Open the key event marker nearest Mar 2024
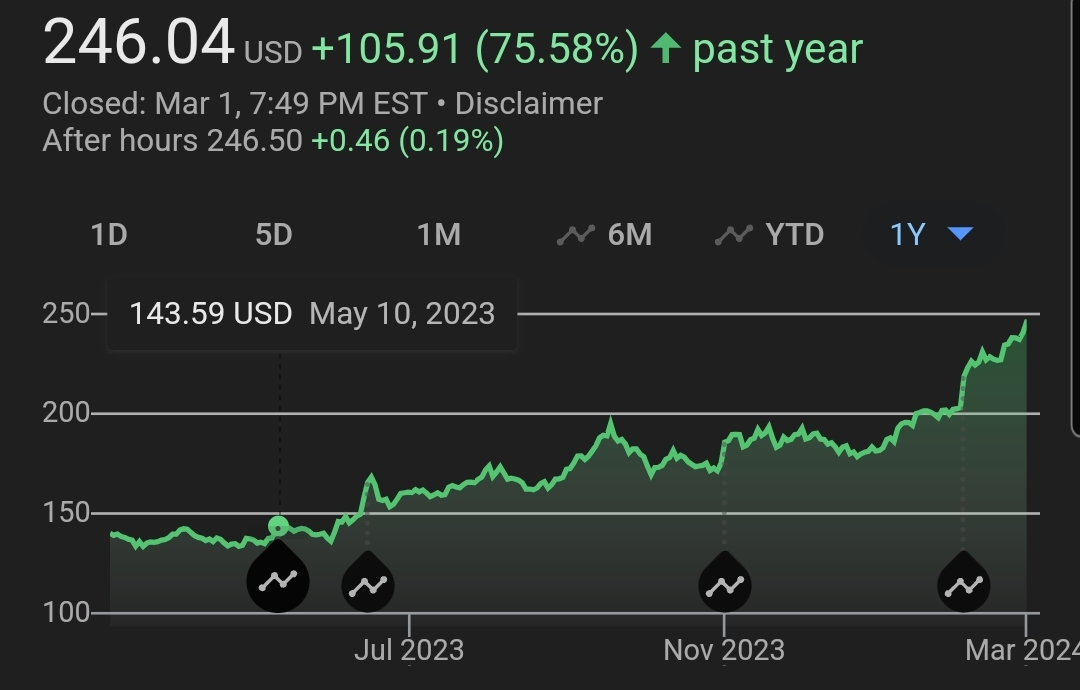 point(963,583)
